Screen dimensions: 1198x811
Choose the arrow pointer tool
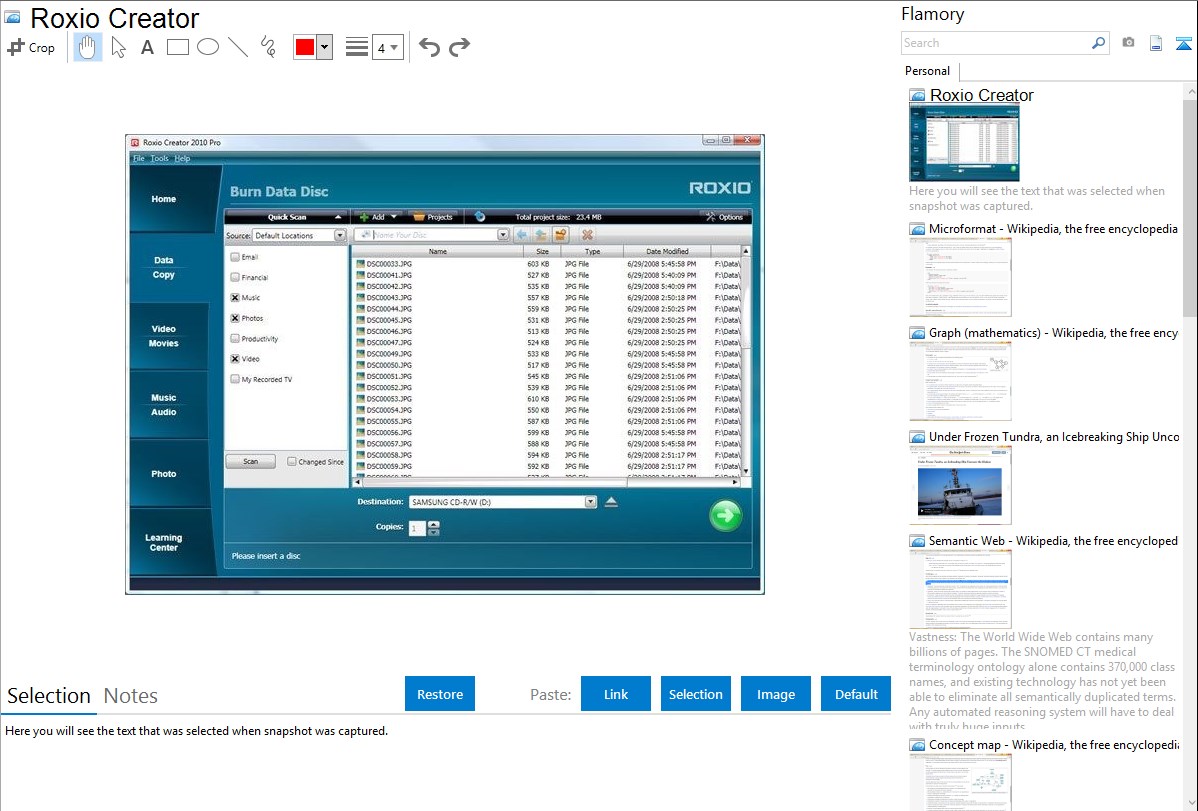[118, 47]
